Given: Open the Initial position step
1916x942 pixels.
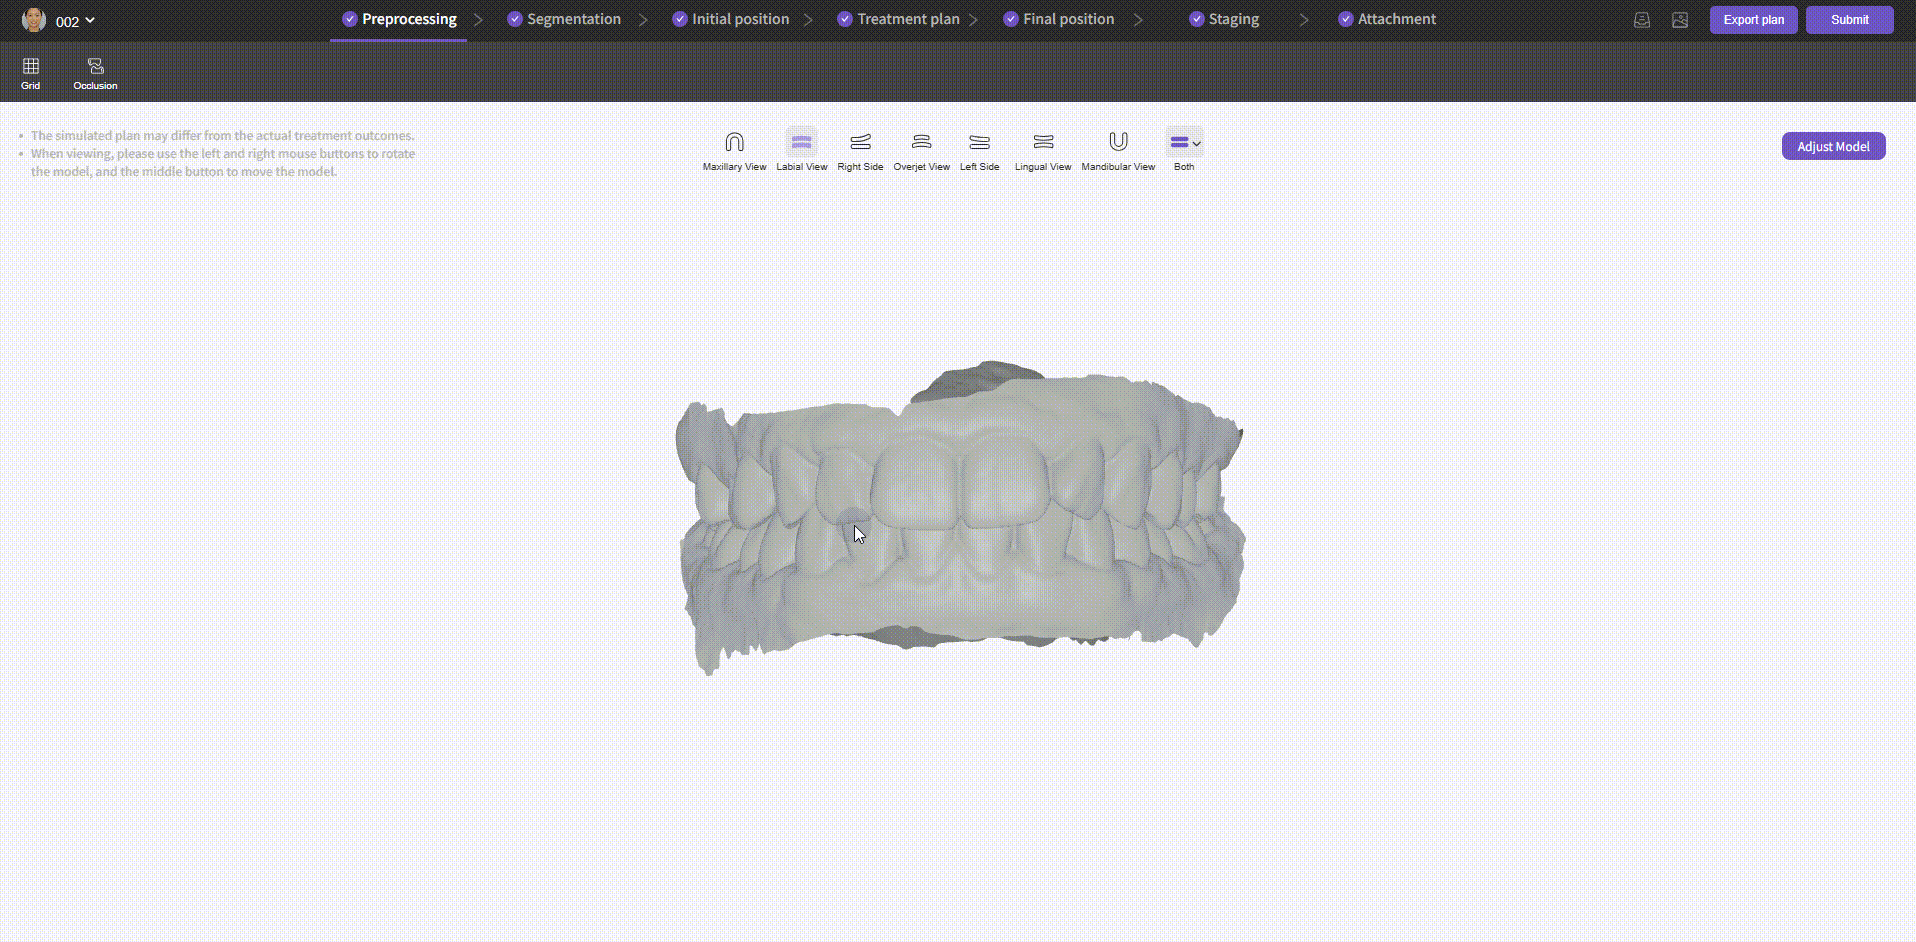Looking at the screenshot, I should coord(730,19).
